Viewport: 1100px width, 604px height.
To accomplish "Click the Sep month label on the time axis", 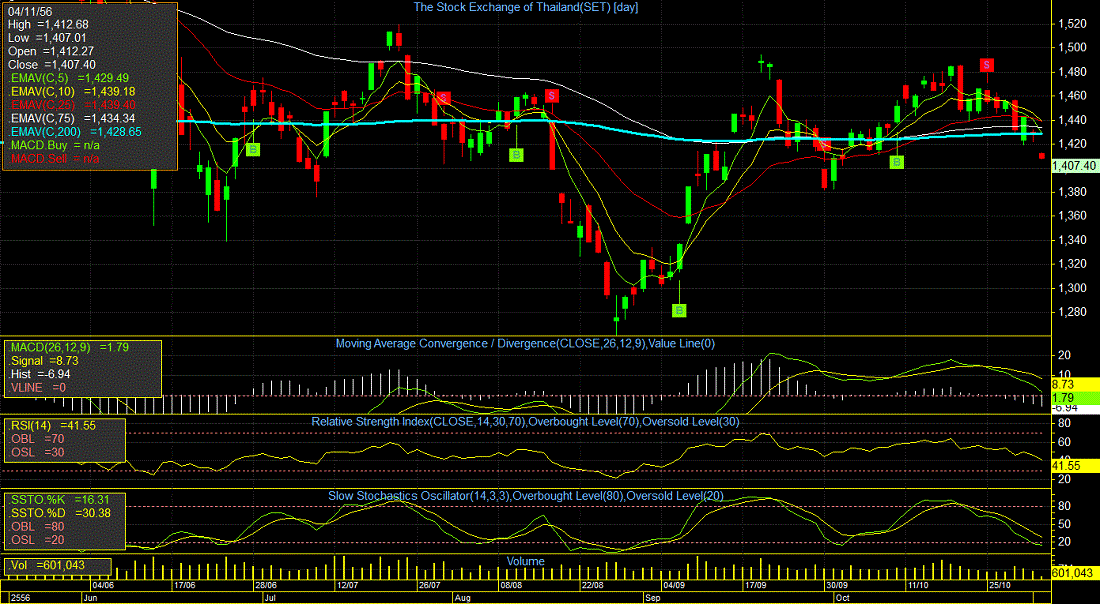I will click(x=652, y=598).
